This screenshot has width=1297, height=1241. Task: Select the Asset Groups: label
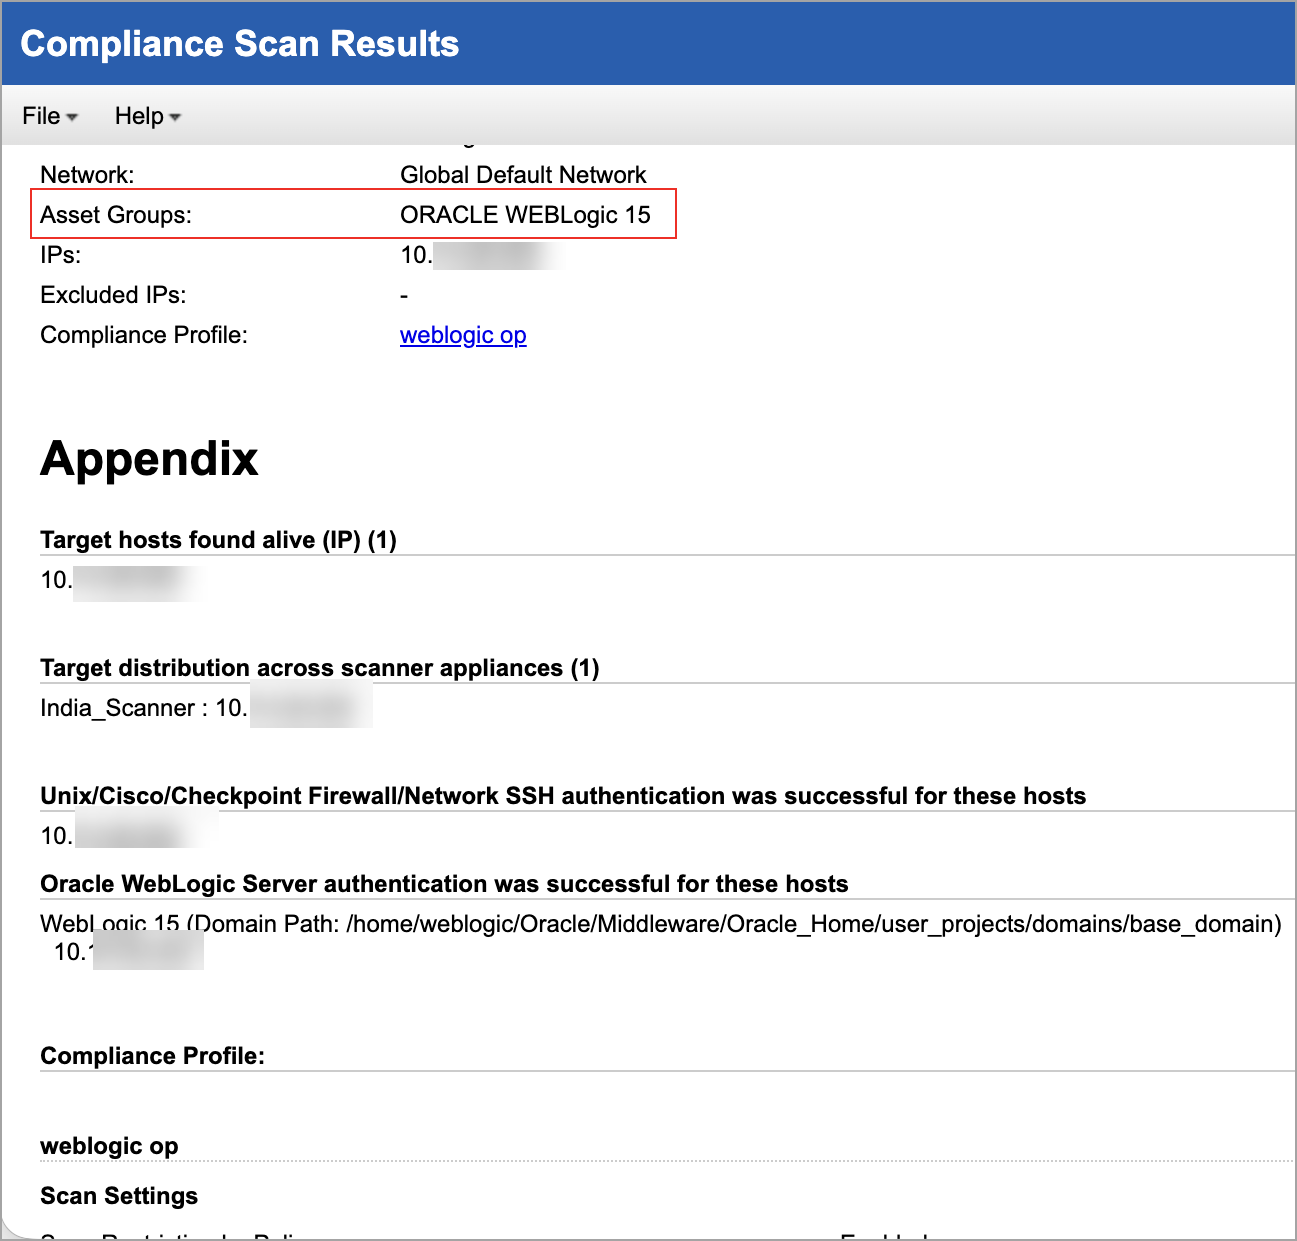116,215
